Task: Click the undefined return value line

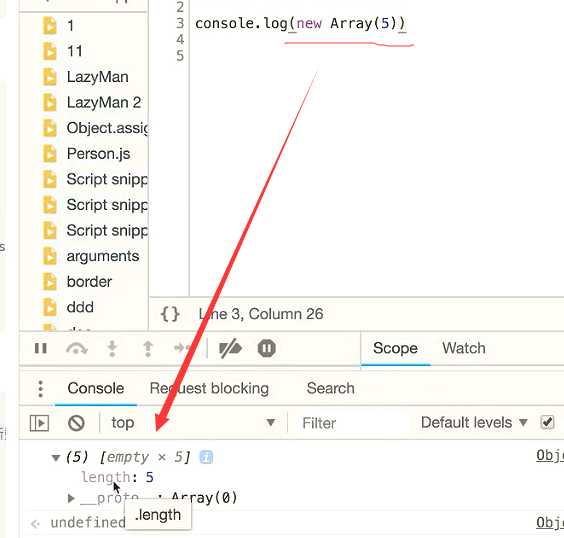Action: (87, 523)
